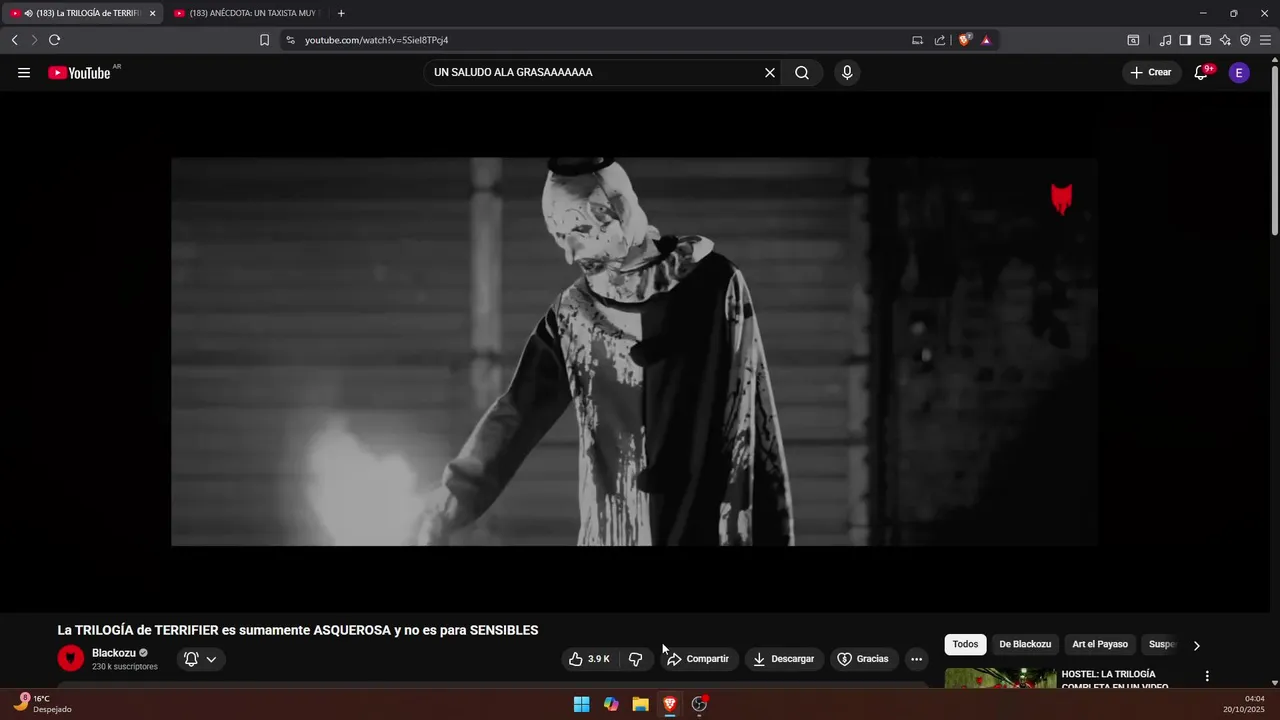Open the media playlist music note icon
1280x720 pixels.
(1165, 40)
